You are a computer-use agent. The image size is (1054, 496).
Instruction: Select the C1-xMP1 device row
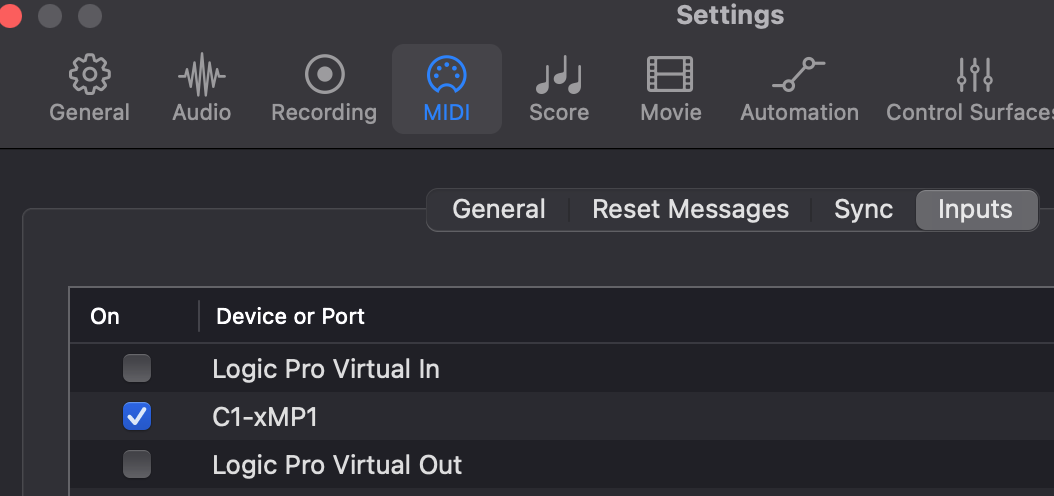562,417
